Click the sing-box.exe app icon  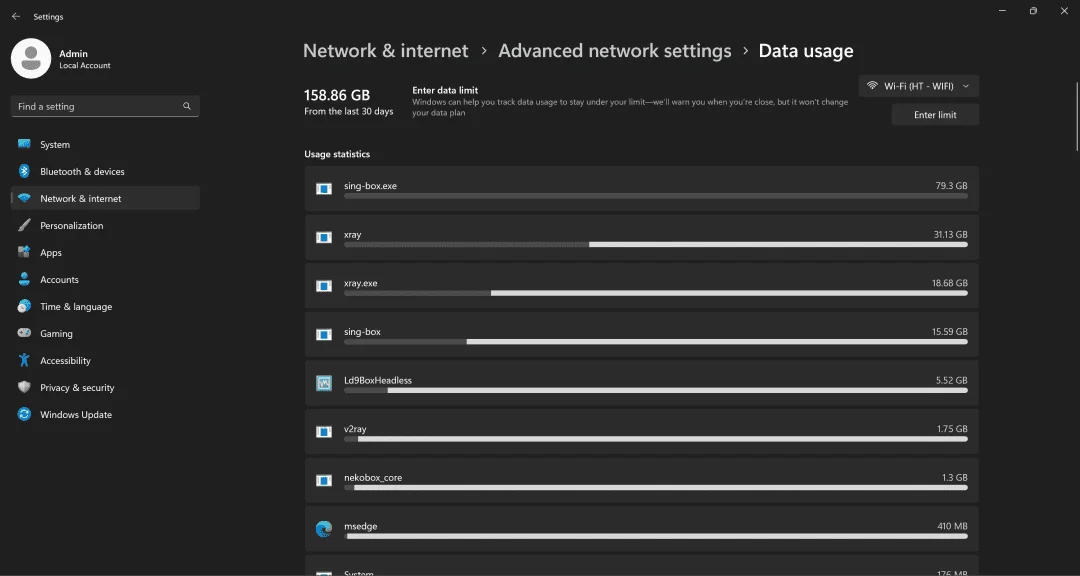pos(324,189)
